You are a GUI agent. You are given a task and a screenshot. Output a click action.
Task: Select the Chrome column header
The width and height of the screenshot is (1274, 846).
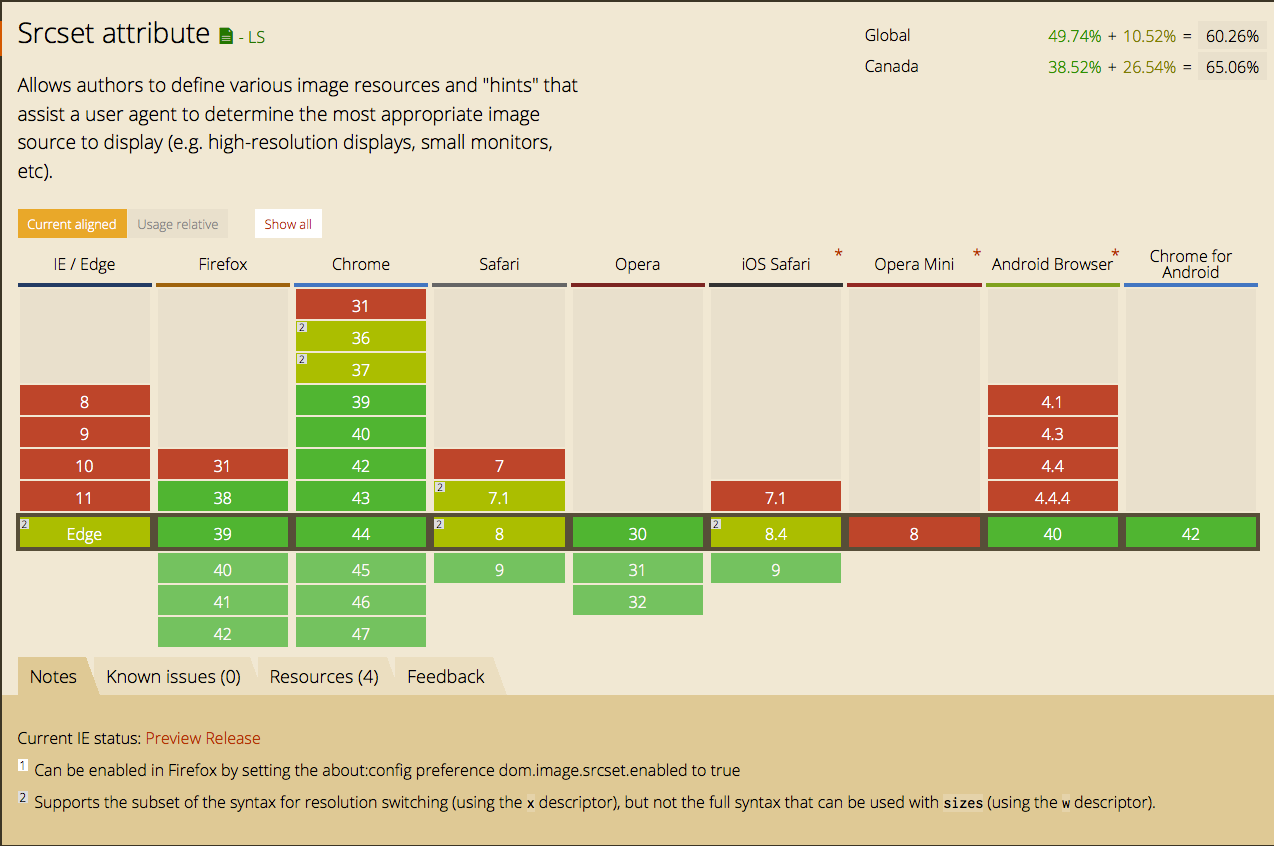(361, 264)
